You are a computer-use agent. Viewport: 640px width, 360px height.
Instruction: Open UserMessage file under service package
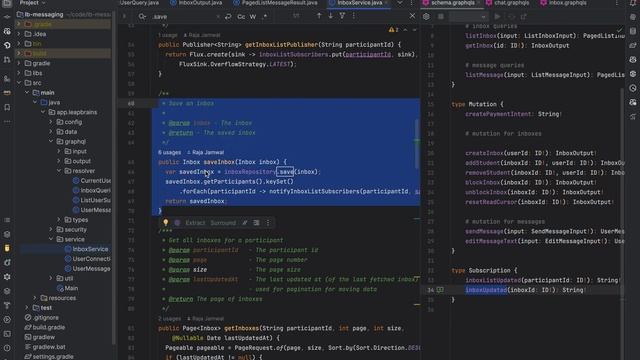point(87,269)
